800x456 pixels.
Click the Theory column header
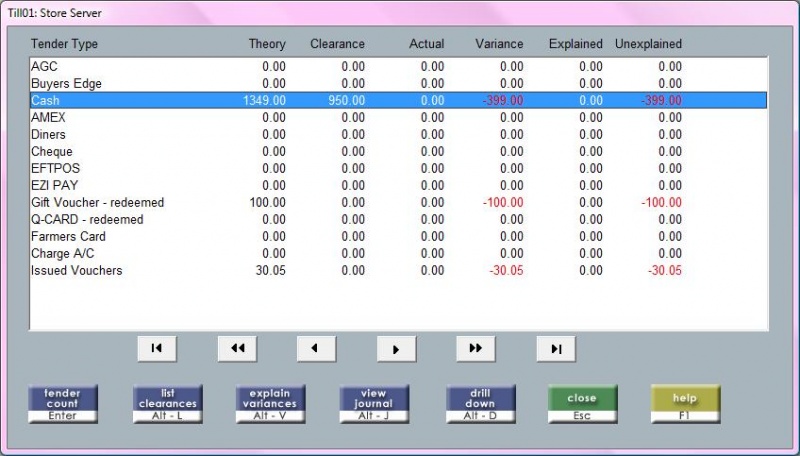pos(267,44)
